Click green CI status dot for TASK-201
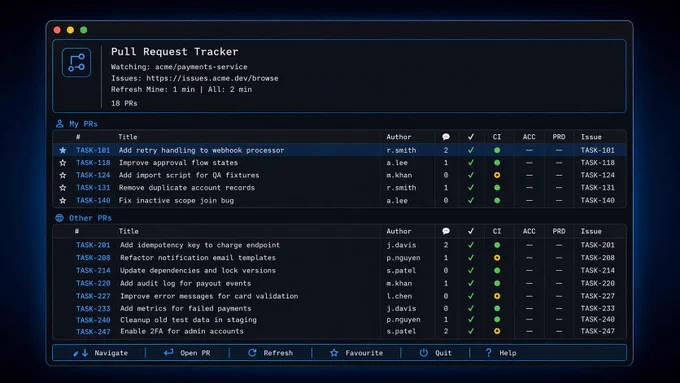The width and height of the screenshot is (680, 383). pos(497,245)
